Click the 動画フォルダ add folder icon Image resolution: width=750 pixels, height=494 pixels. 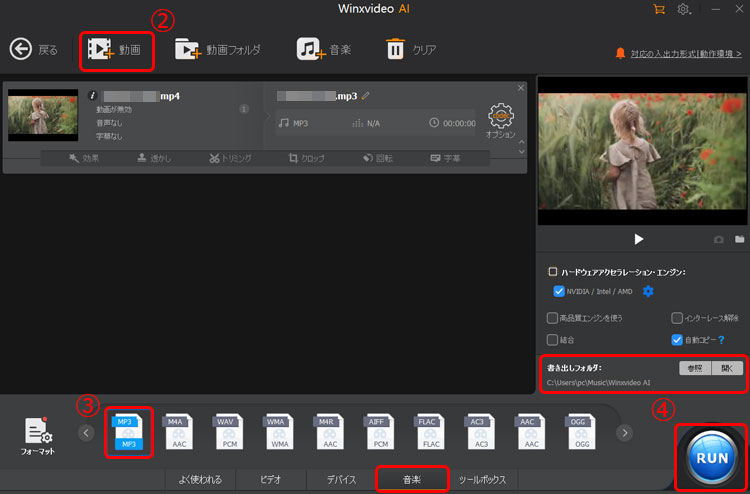[x=188, y=49]
